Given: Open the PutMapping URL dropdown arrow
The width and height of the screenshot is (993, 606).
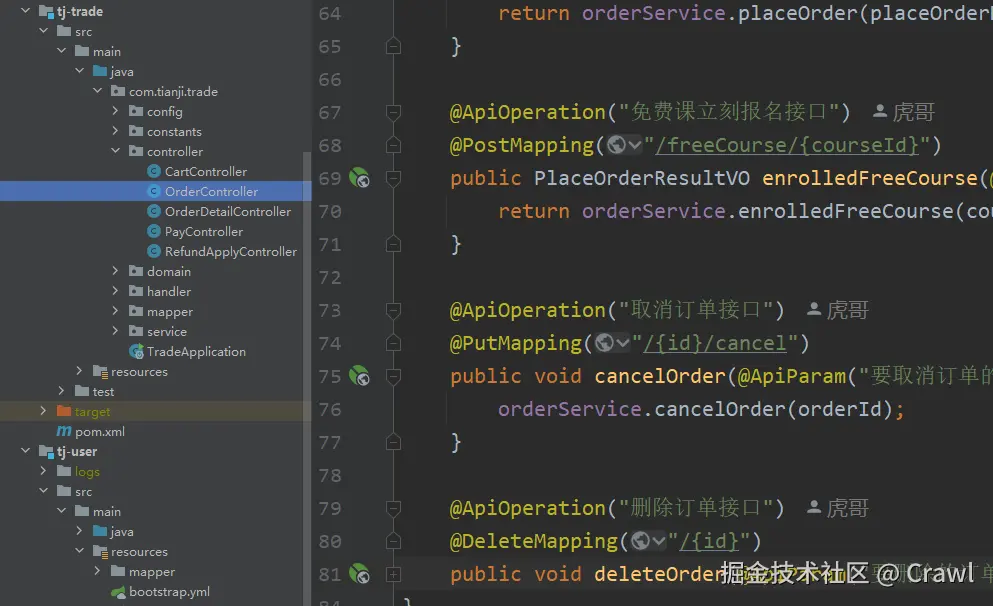Looking at the screenshot, I should click(623, 344).
